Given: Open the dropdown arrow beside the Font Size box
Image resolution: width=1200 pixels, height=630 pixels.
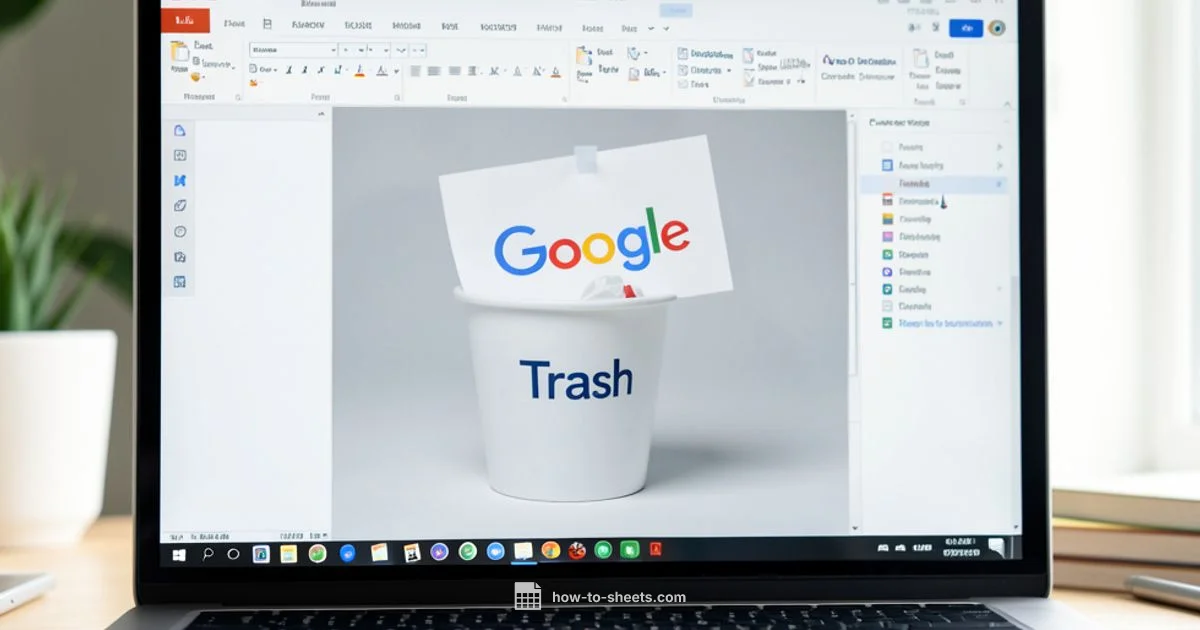Looking at the screenshot, I should pos(360,49).
